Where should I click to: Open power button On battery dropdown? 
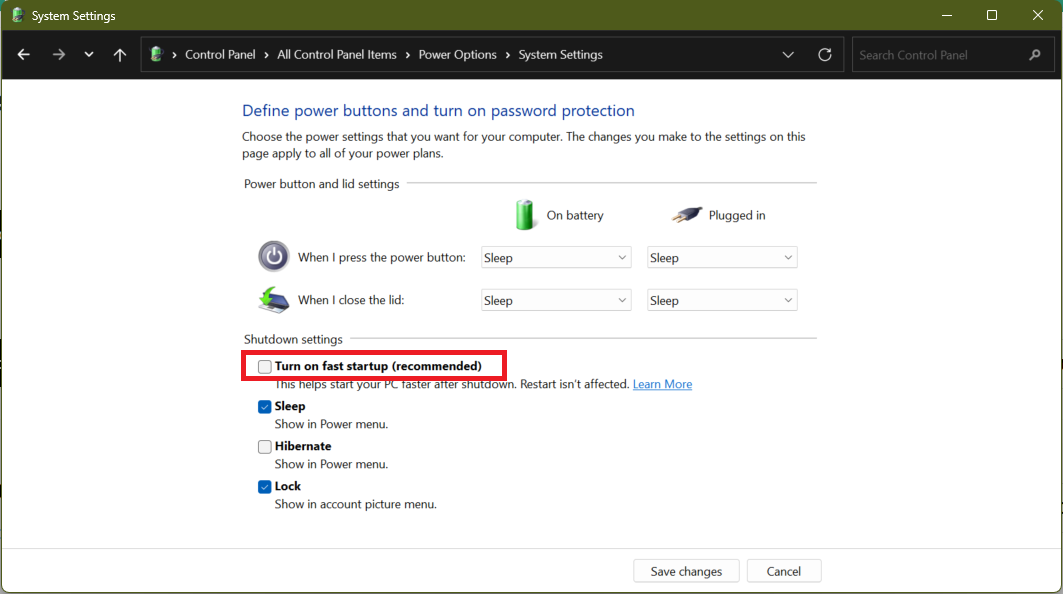(x=556, y=258)
